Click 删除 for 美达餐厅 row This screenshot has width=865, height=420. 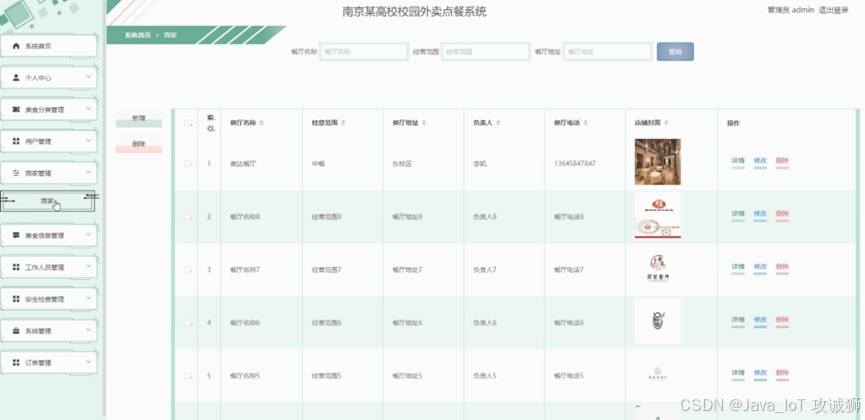click(782, 161)
